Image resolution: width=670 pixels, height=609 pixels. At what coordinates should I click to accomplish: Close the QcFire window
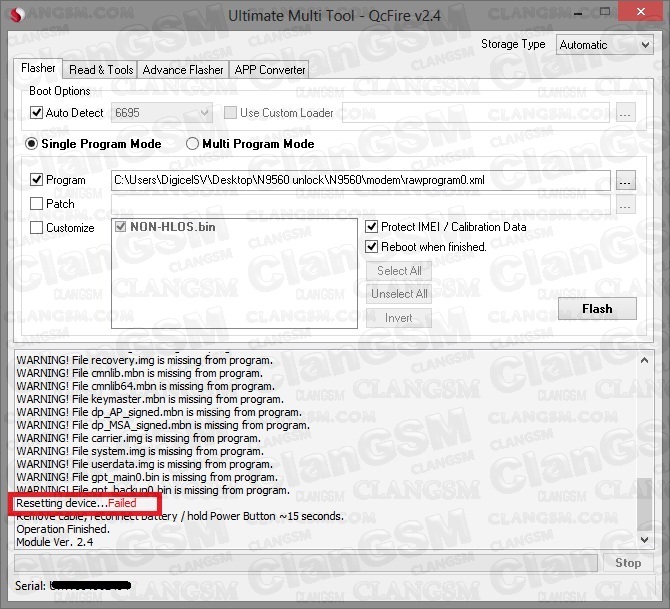(641, 12)
